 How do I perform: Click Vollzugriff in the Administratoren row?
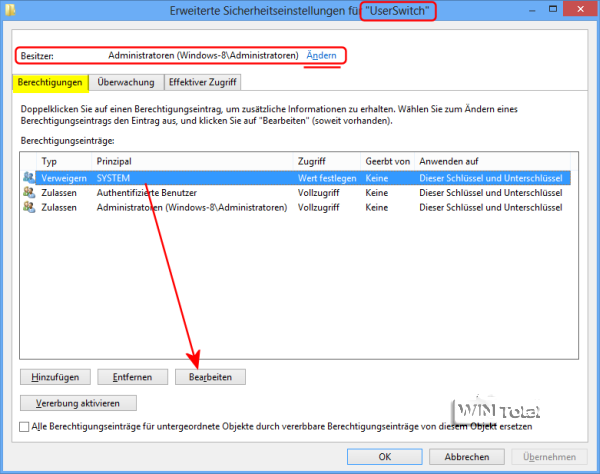(x=318, y=207)
